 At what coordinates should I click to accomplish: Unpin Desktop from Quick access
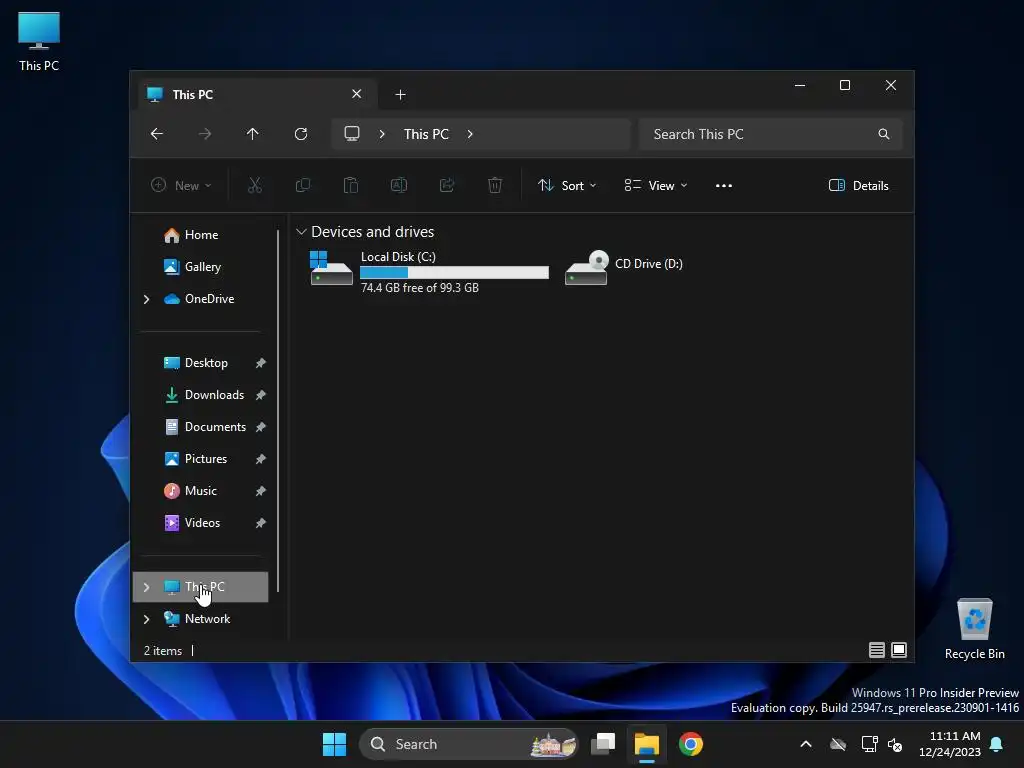261,363
